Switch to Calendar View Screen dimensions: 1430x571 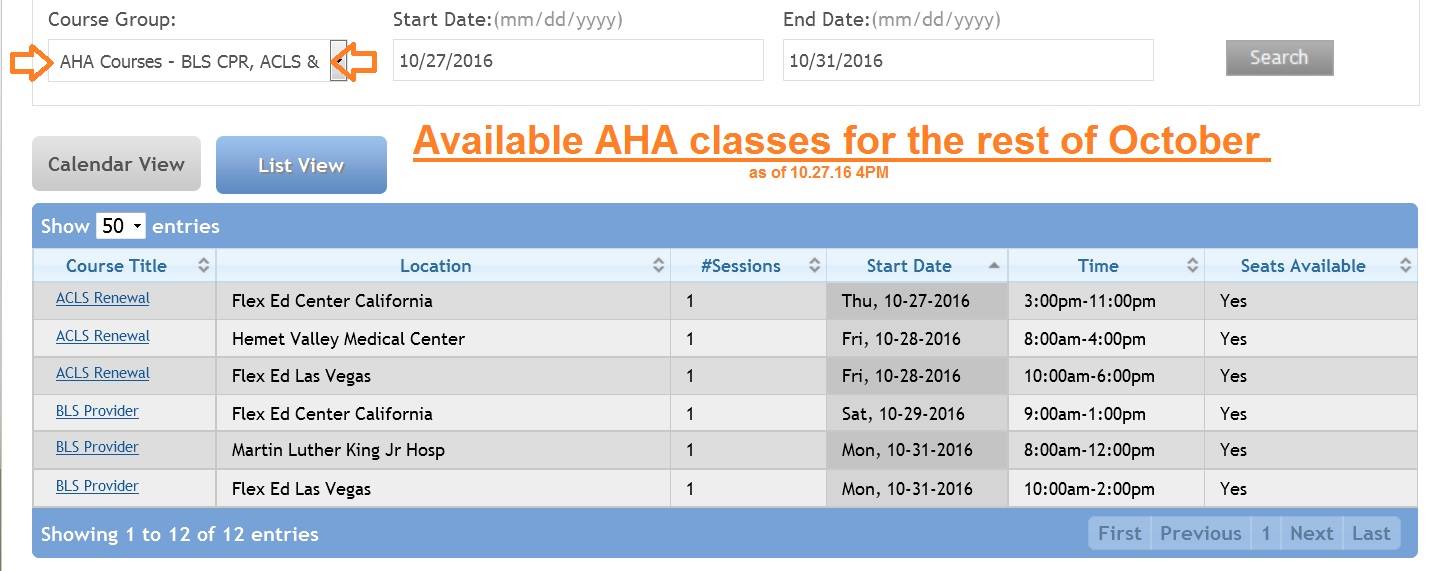(116, 164)
